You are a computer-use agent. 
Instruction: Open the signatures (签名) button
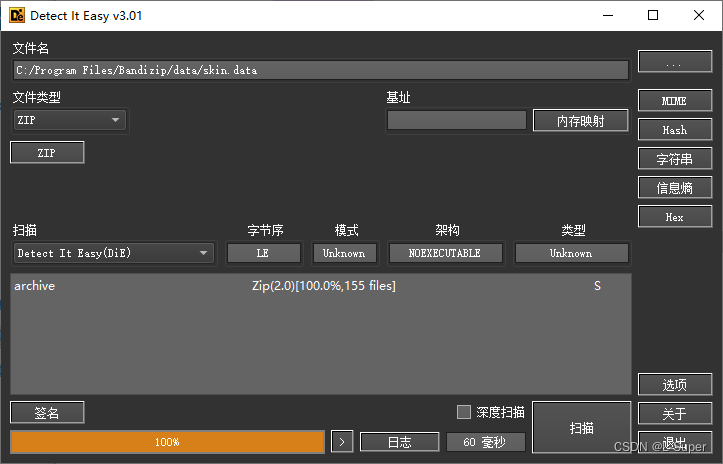(x=47, y=412)
